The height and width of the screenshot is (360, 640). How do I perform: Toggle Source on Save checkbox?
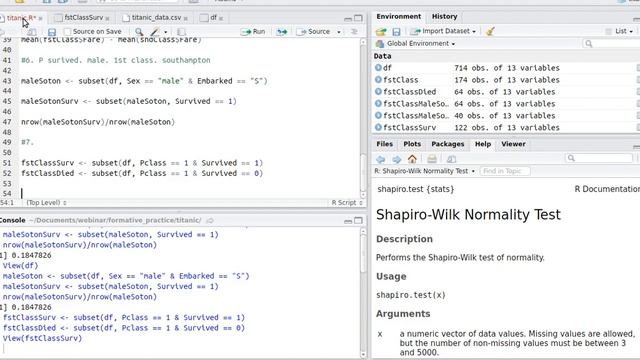point(68,31)
